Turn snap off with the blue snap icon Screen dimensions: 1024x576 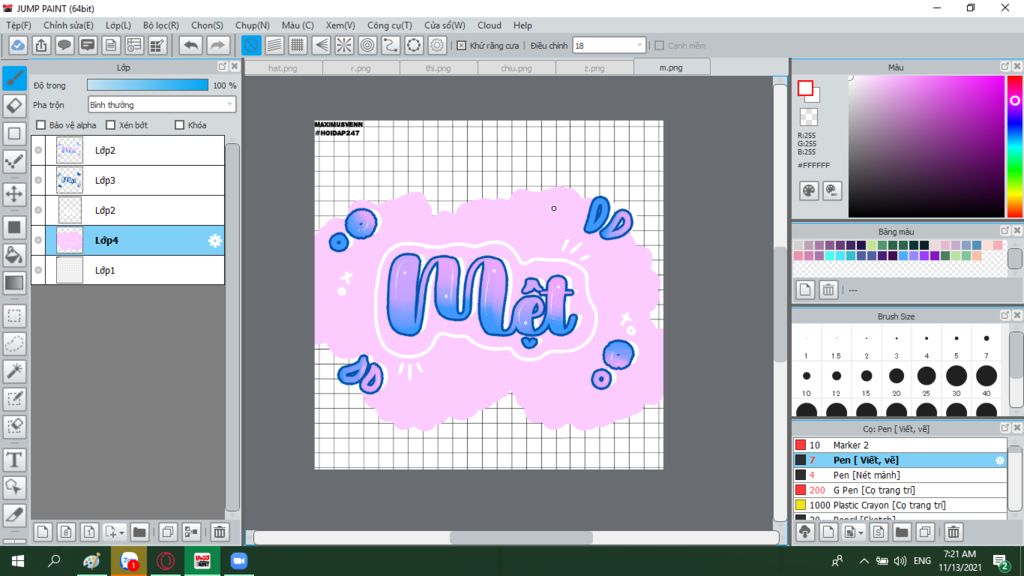pyautogui.click(x=251, y=45)
